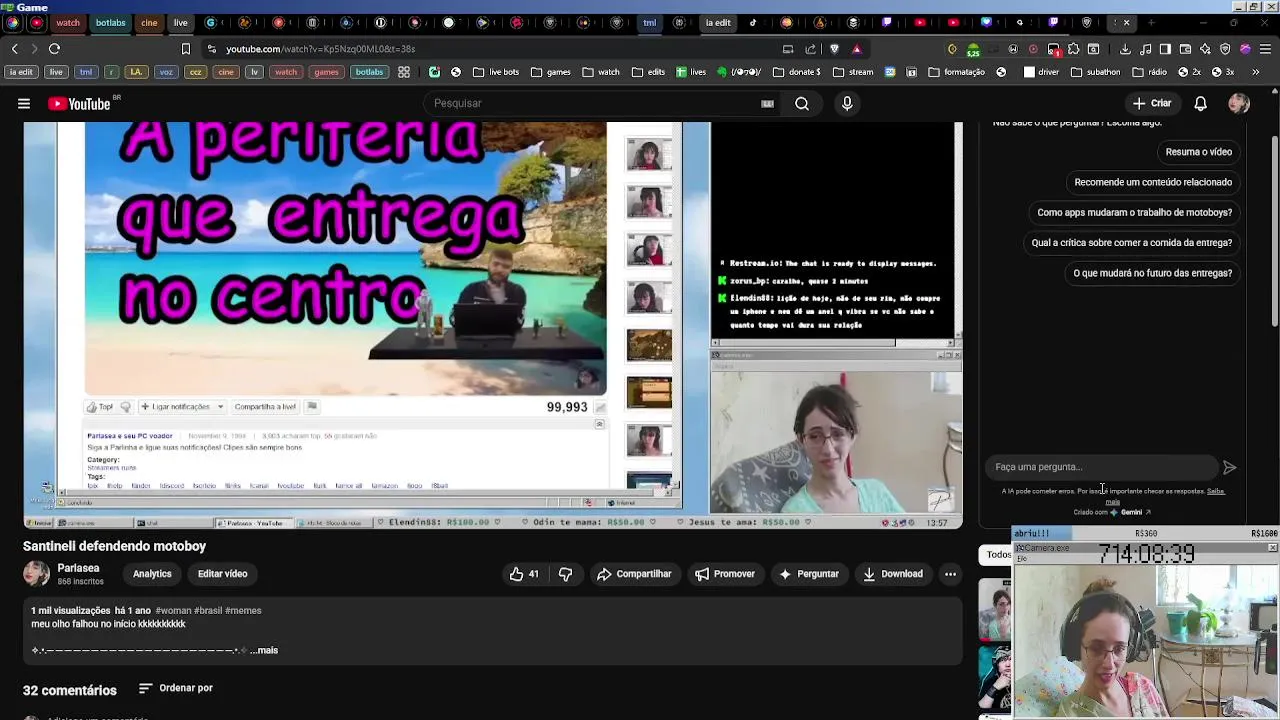
Task: Open the 'subathon' bookmarks folder
Action: (1096, 72)
